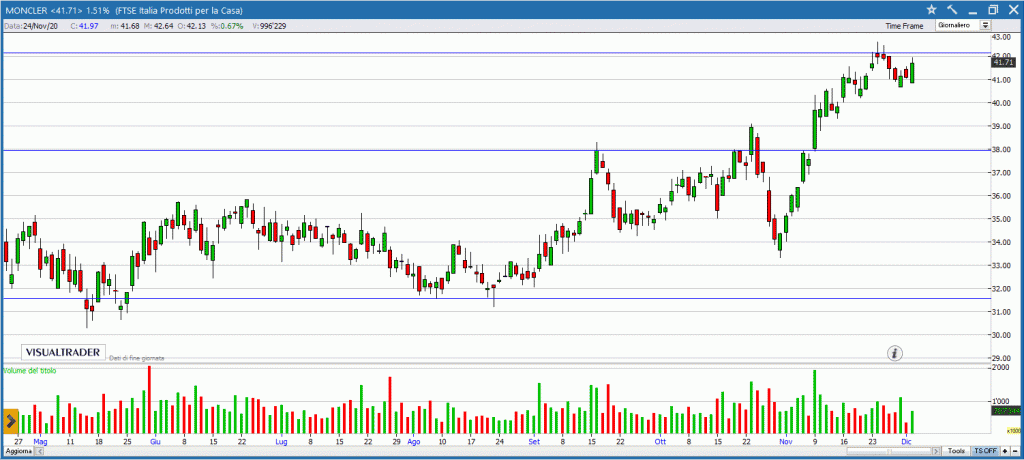Click the 'Giu' month label on time axis

(x=155, y=442)
